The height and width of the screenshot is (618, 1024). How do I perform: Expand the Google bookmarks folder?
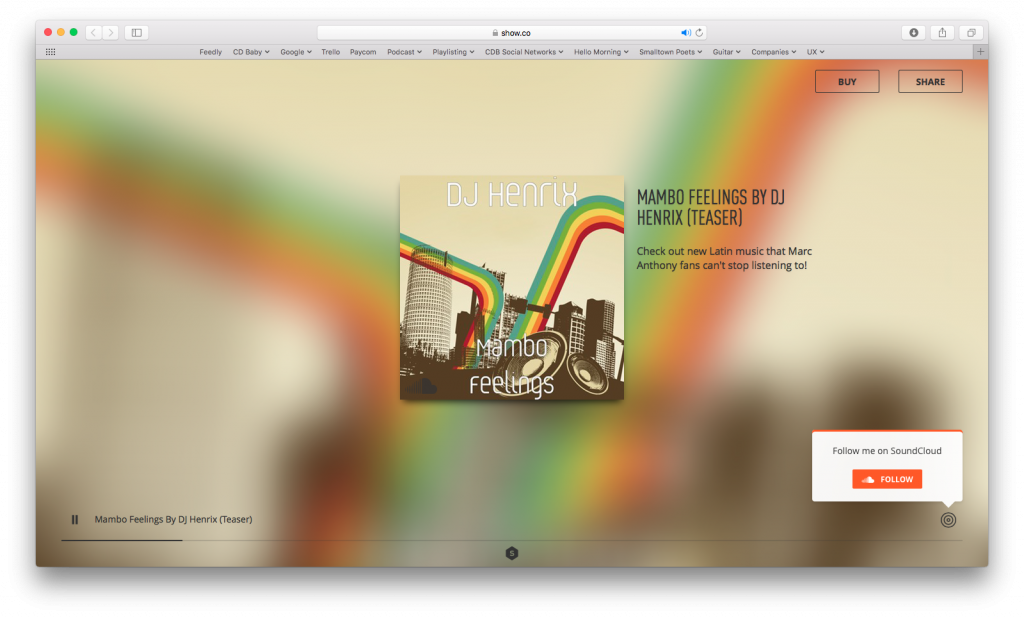pyautogui.click(x=296, y=52)
